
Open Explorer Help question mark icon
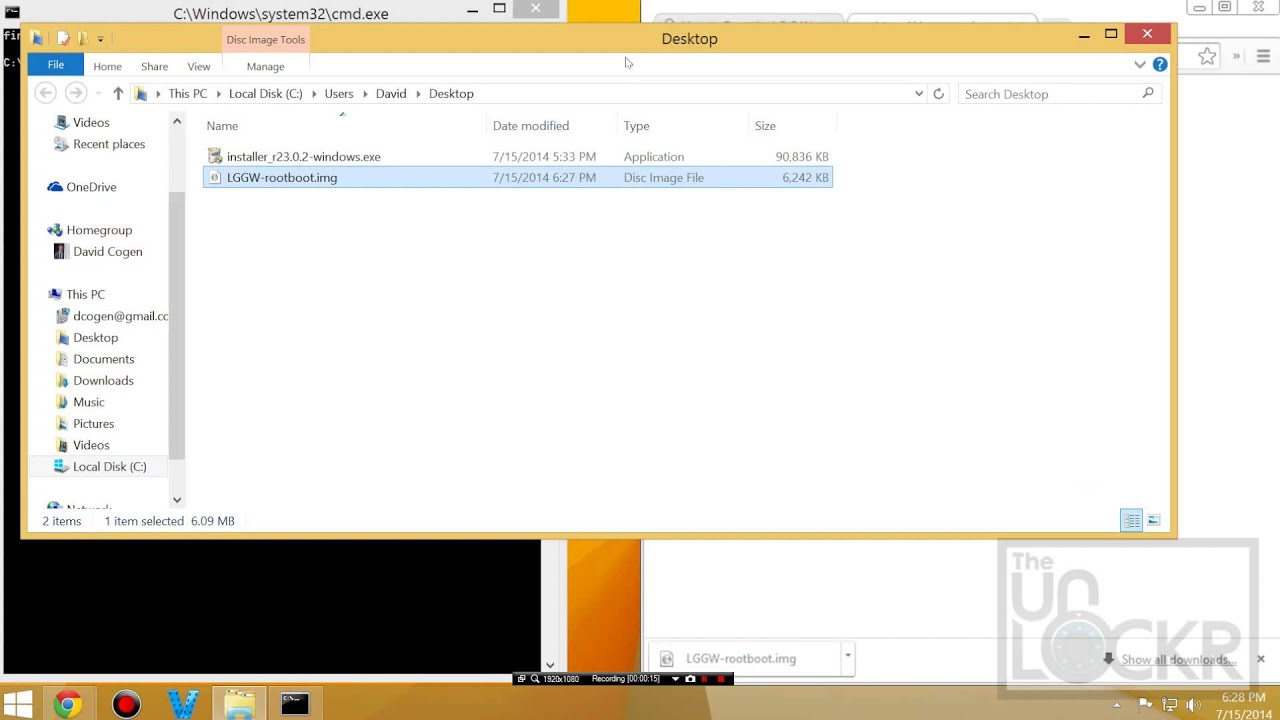coord(1160,64)
